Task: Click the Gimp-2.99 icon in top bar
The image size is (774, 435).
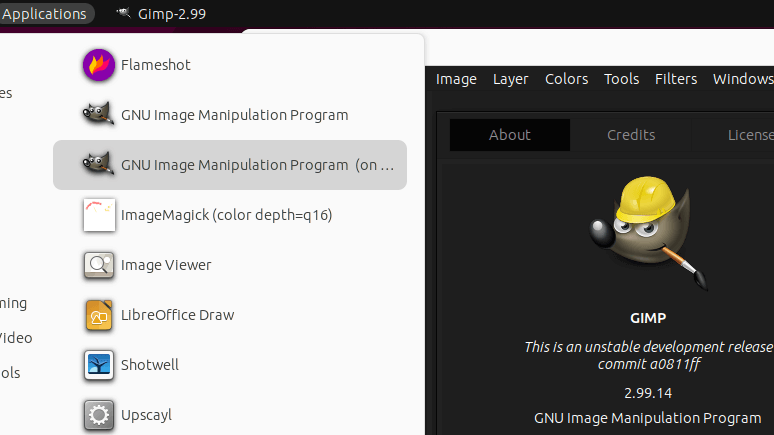Action: pyautogui.click(x=123, y=13)
